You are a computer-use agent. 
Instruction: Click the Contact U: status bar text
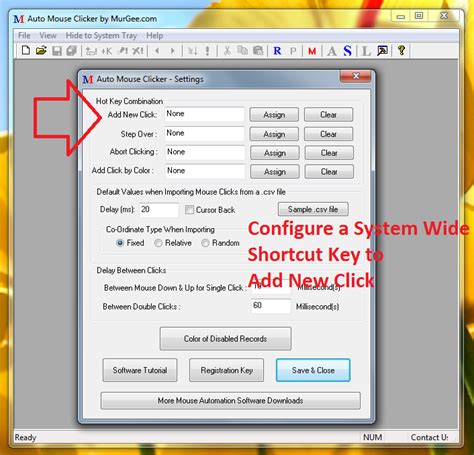(x=429, y=437)
